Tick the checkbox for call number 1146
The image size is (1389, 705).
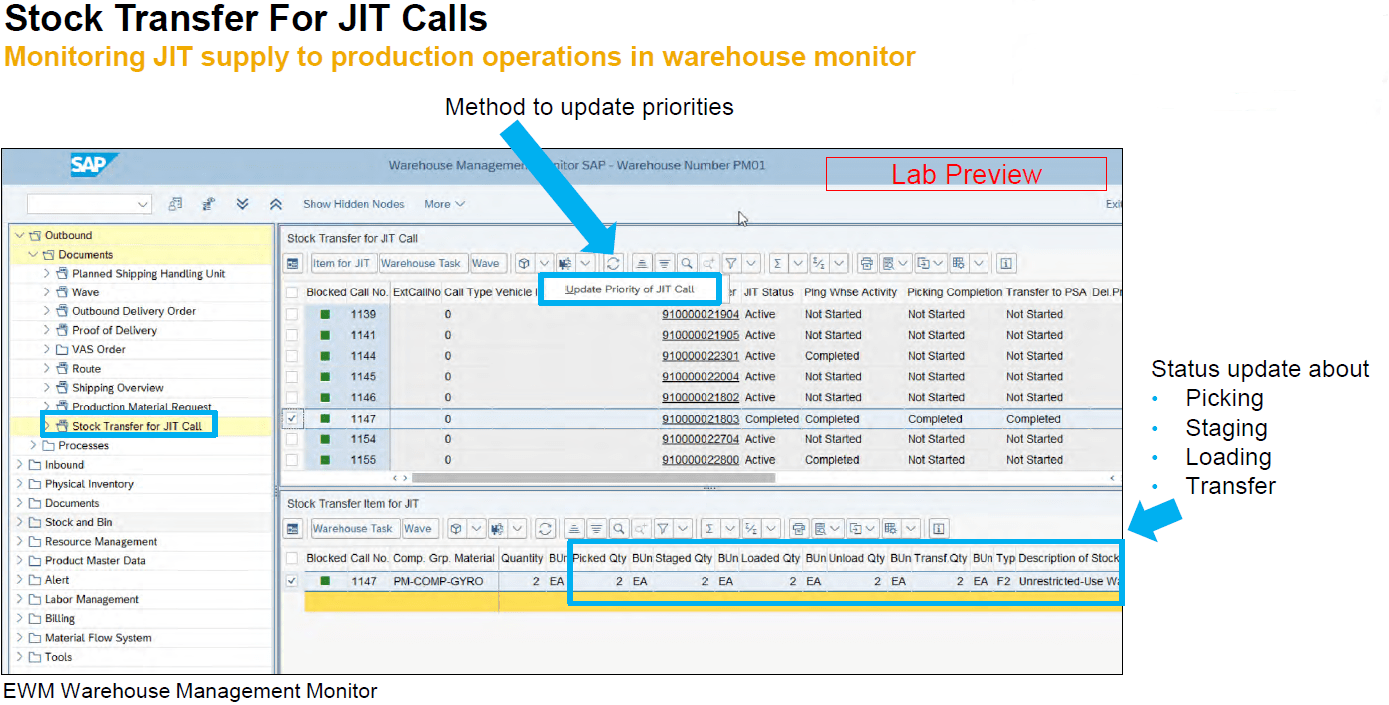click(292, 397)
